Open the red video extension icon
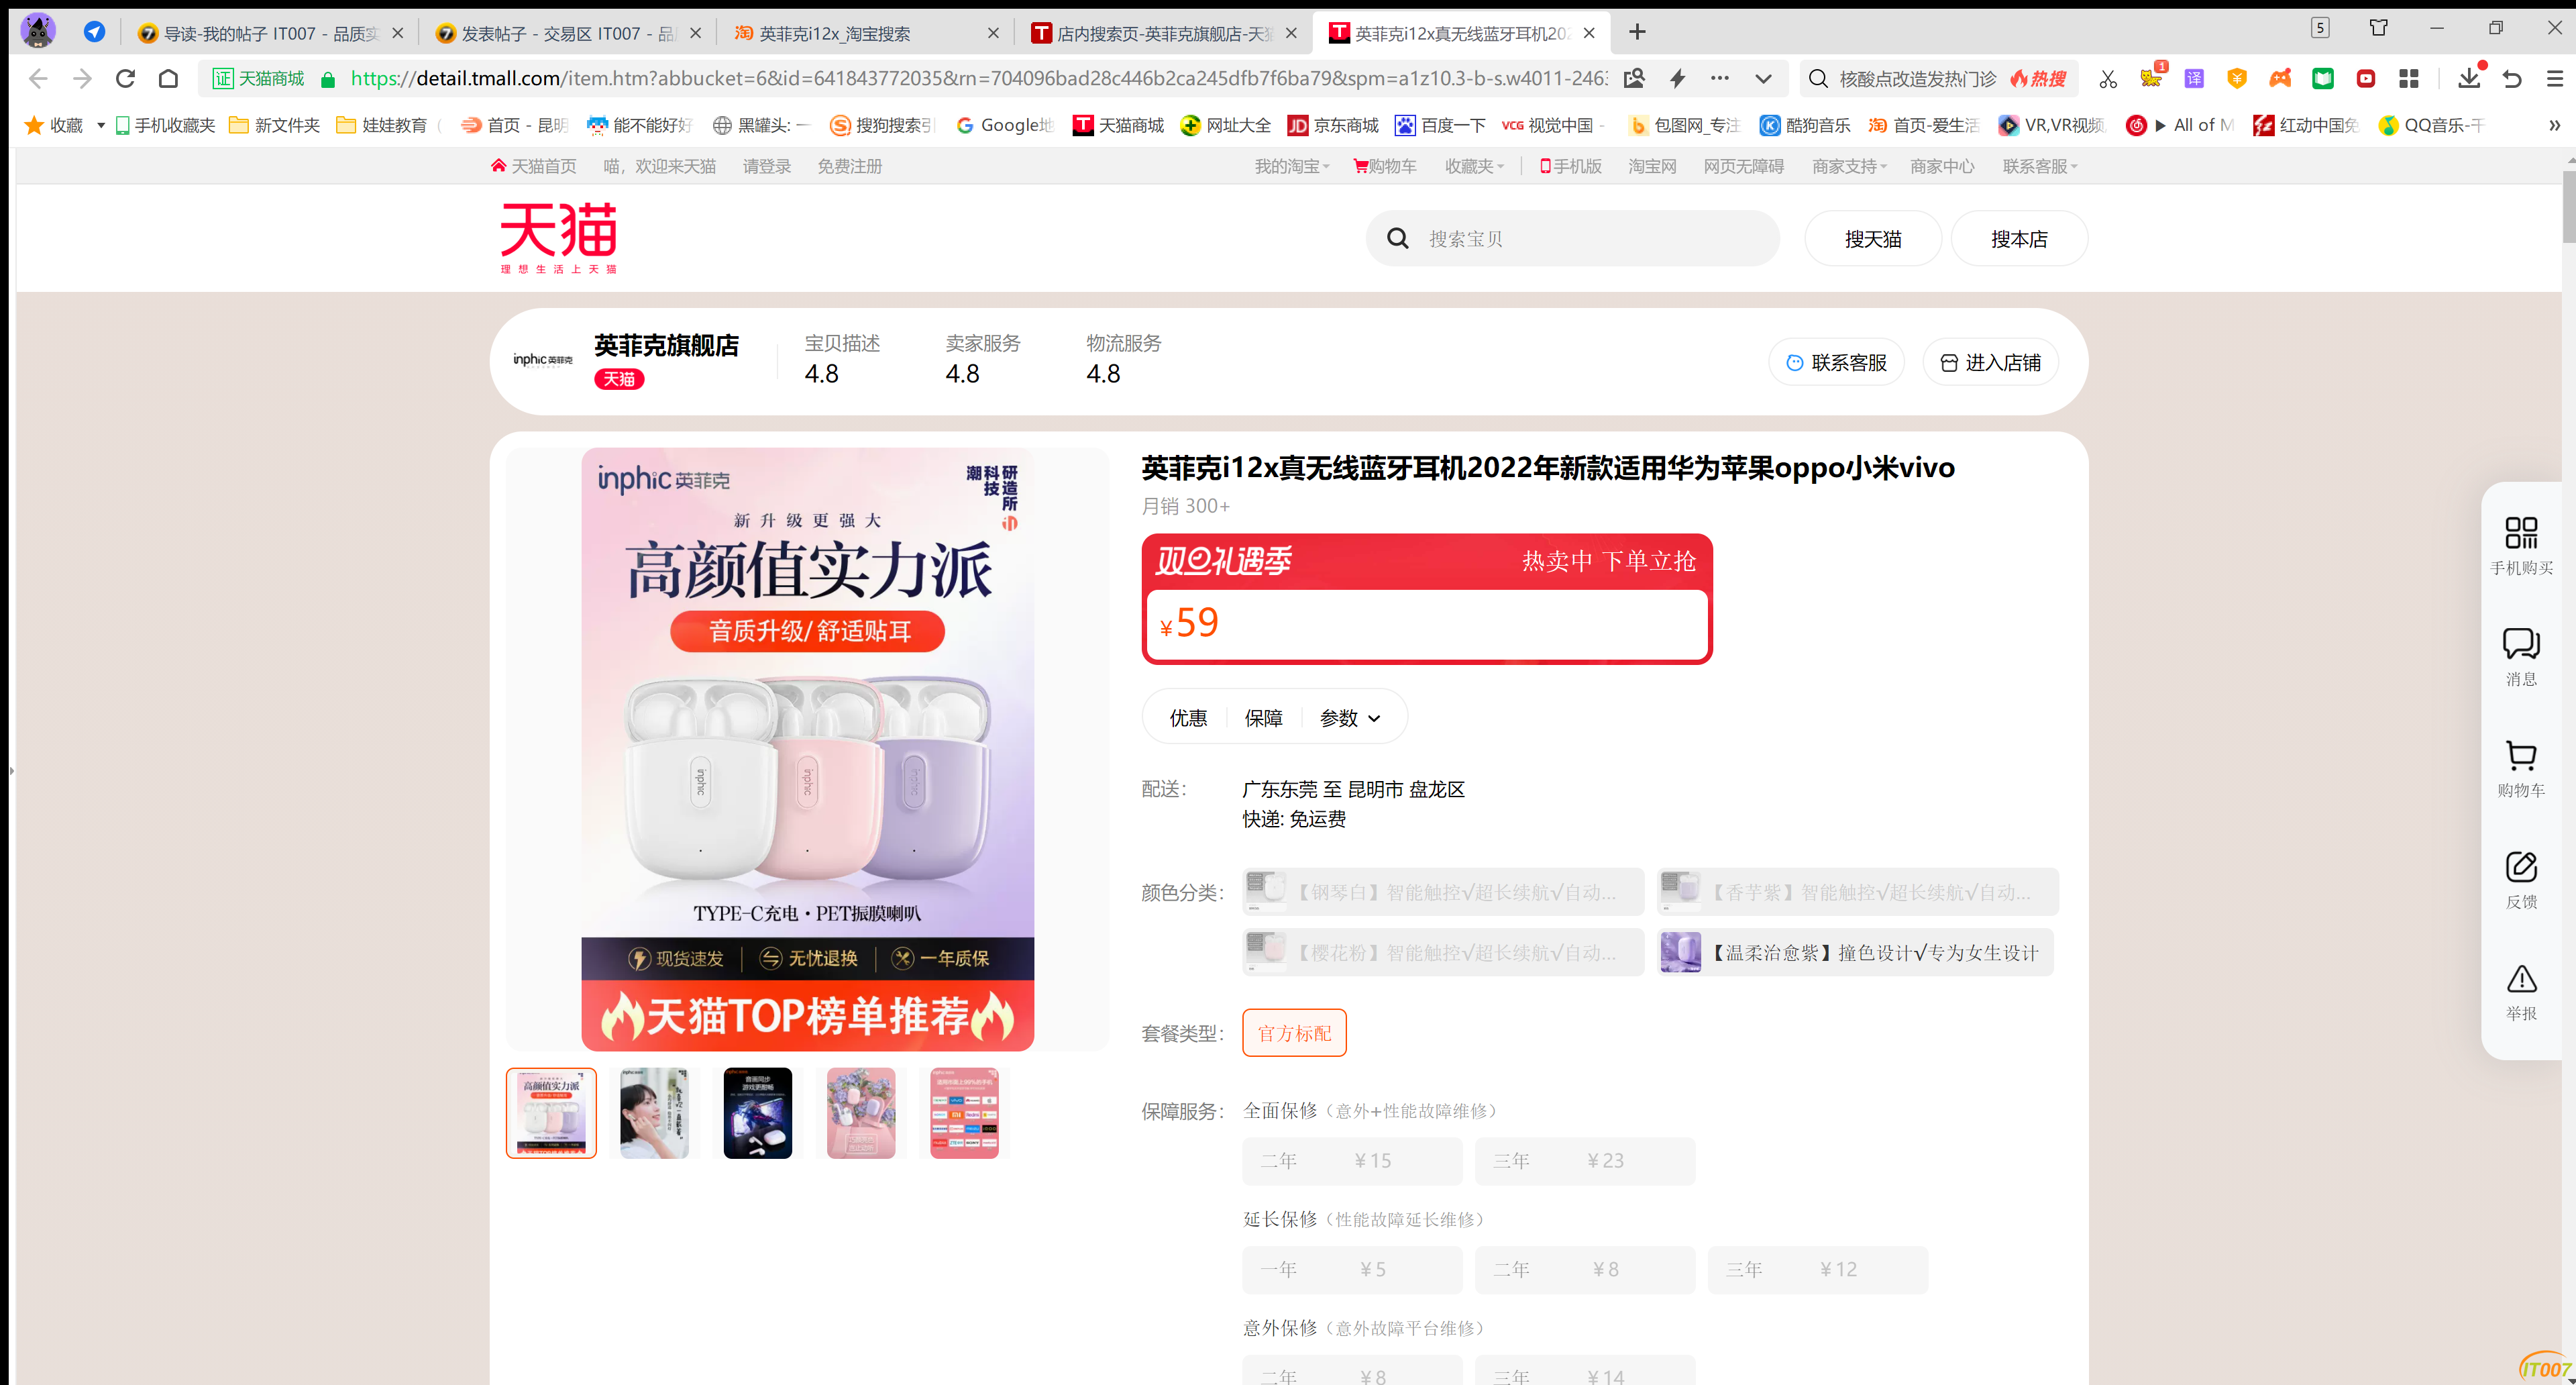The image size is (2576, 1385). coord(2366,79)
